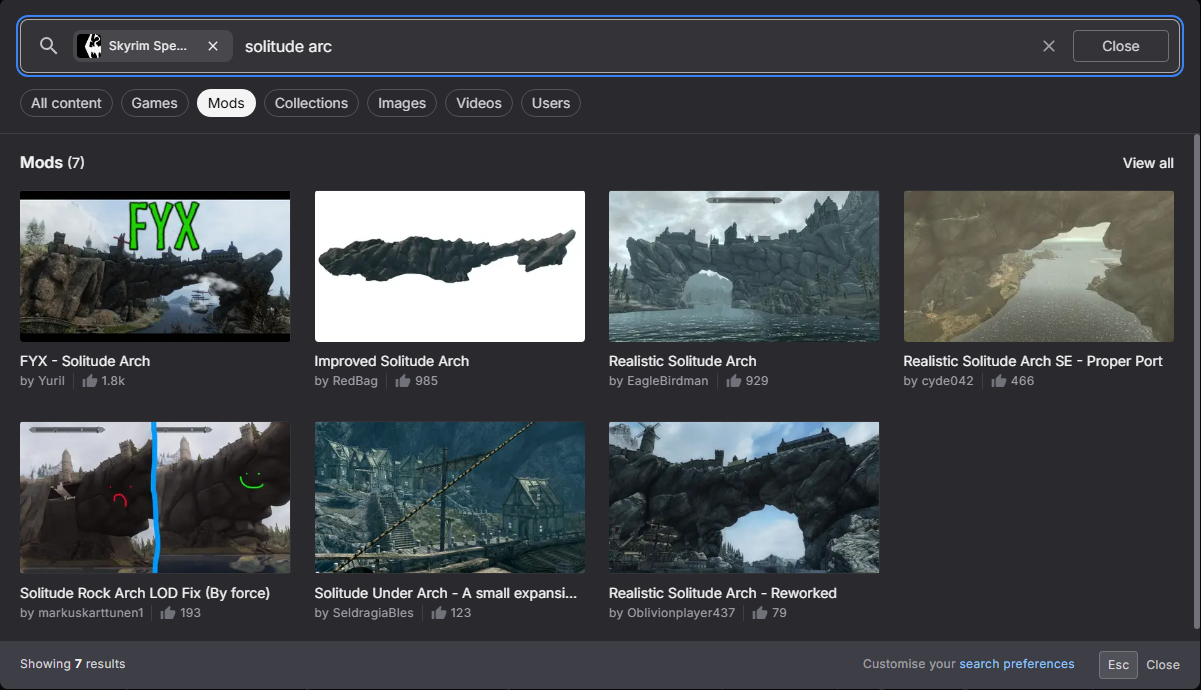The height and width of the screenshot is (690, 1201).
Task: Click the thumbs-up icon by markuskarttunen1's mod
Action: [168, 613]
